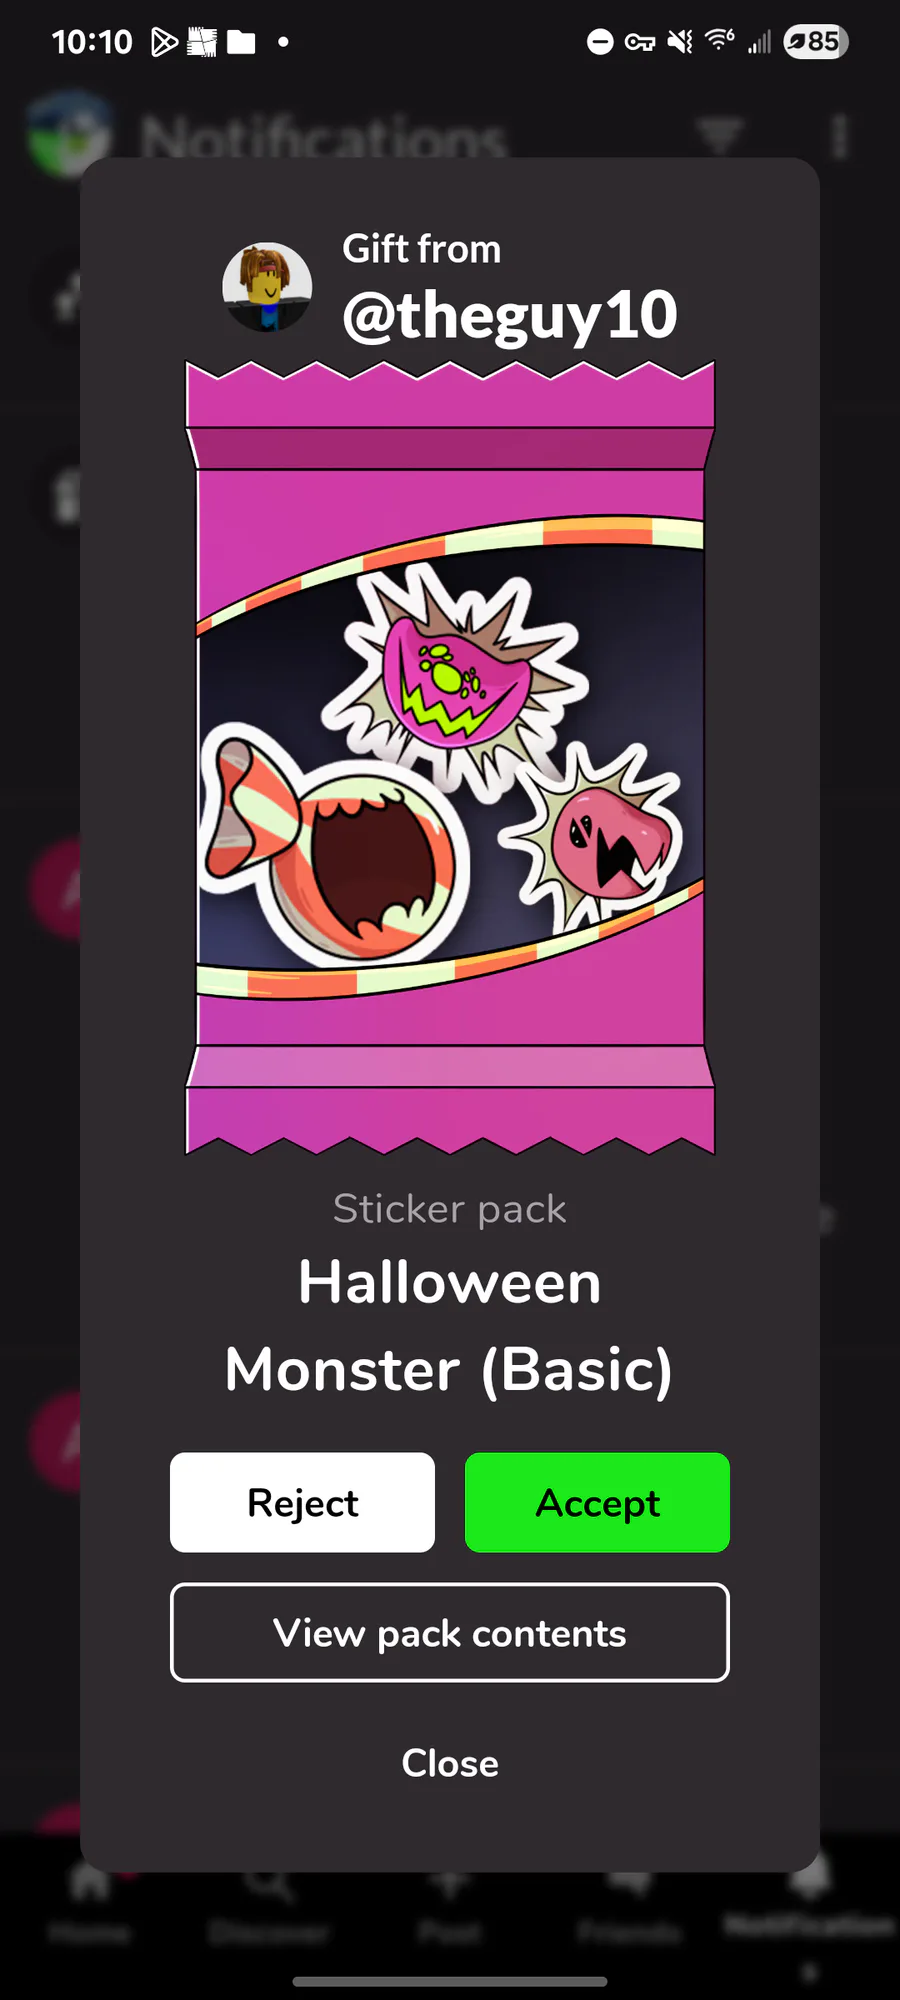Open View pack contents
Viewport: 900px width, 2000px height.
[450, 1632]
